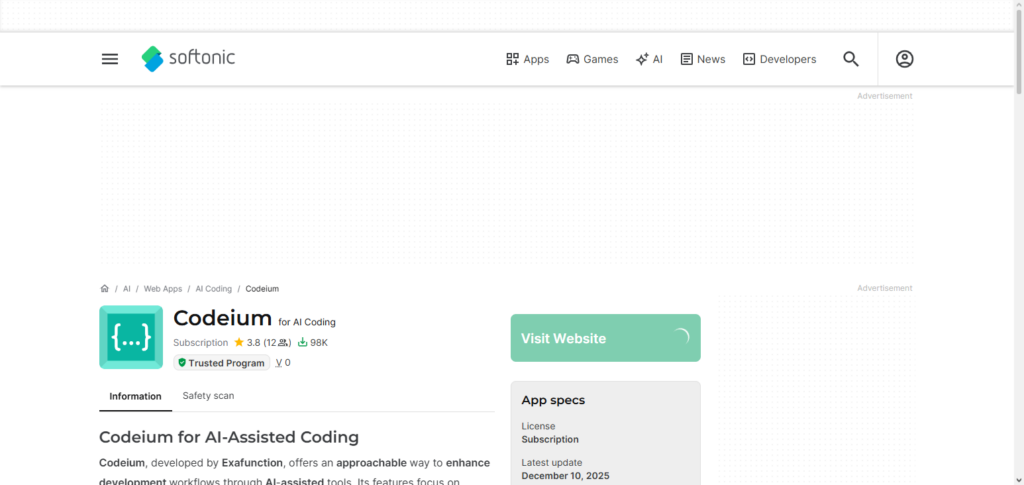The width and height of the screenshot is (1024, 485).
Task: Go to Web Apps breadcrumb link
Action: tap(163, 289)
